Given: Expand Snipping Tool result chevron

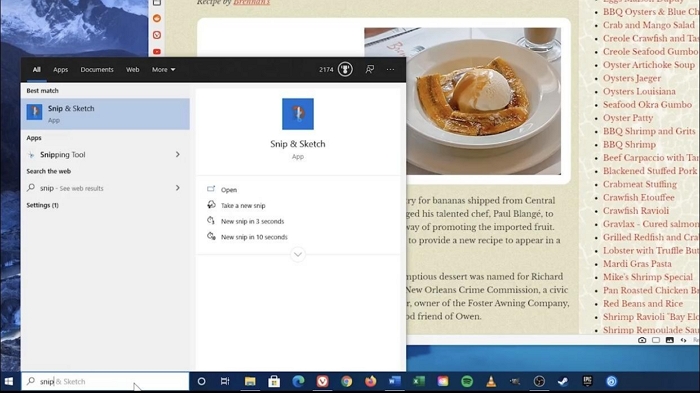Looking at the screenshot, I should coord(178,155).
